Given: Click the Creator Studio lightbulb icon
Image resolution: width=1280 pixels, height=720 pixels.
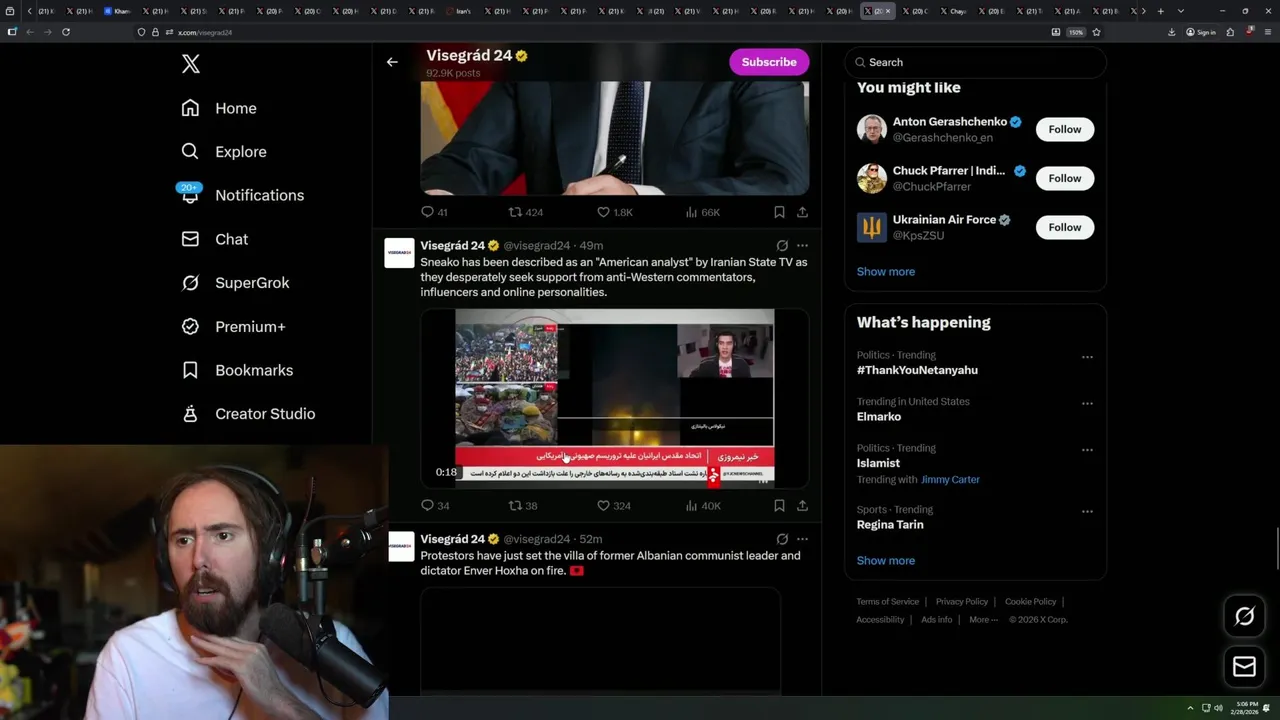Looking at the screenshot, I should (x=190, y=413).
